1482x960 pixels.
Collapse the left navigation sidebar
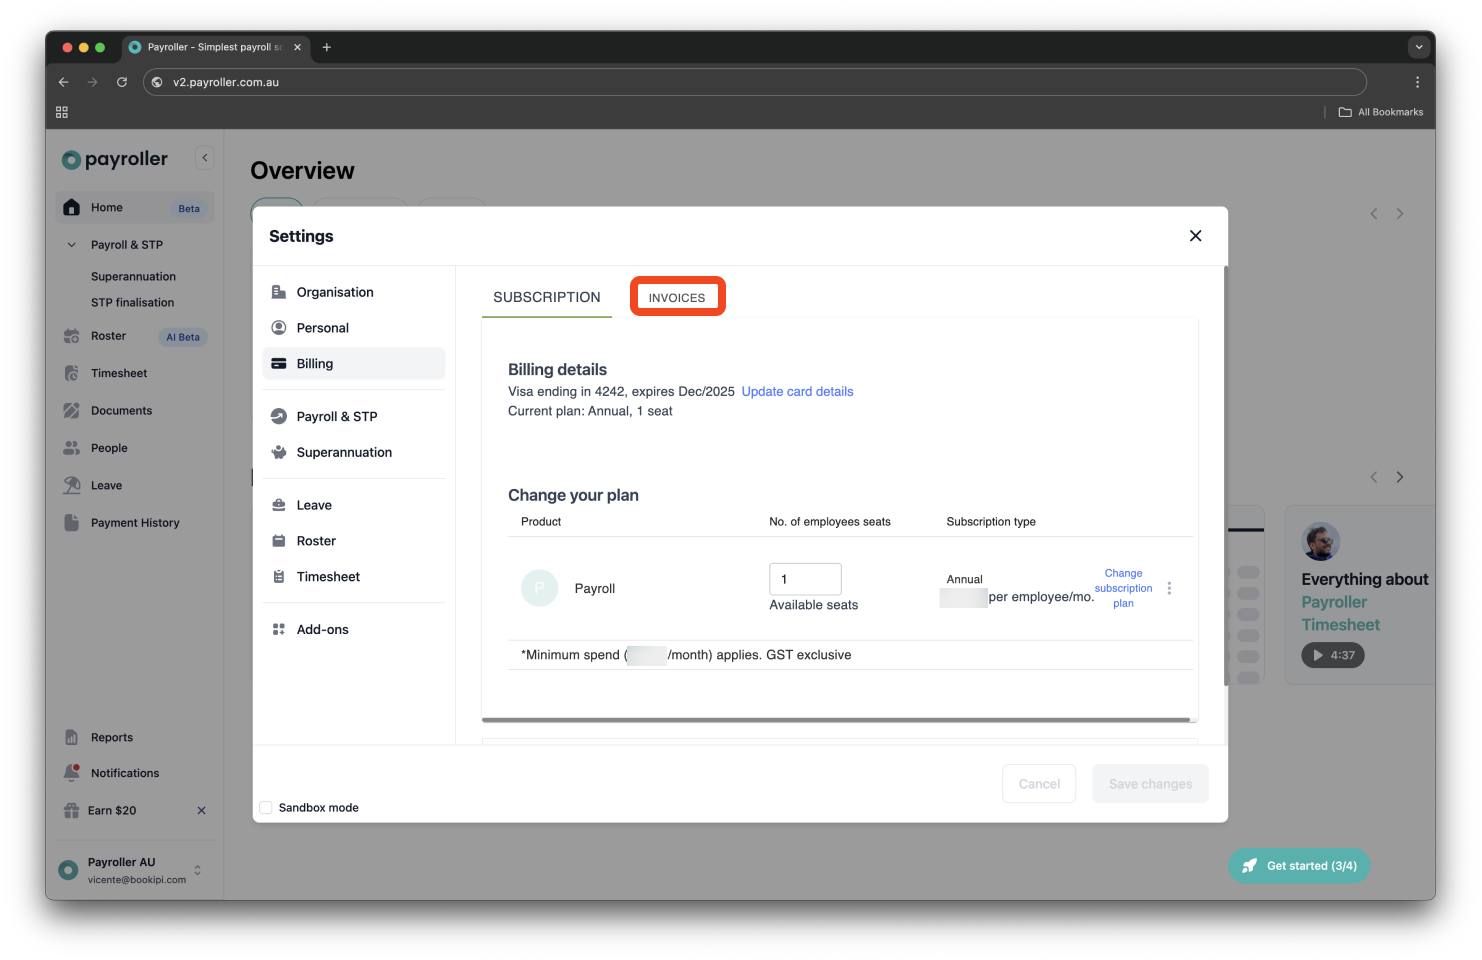(x=204, y=157)
